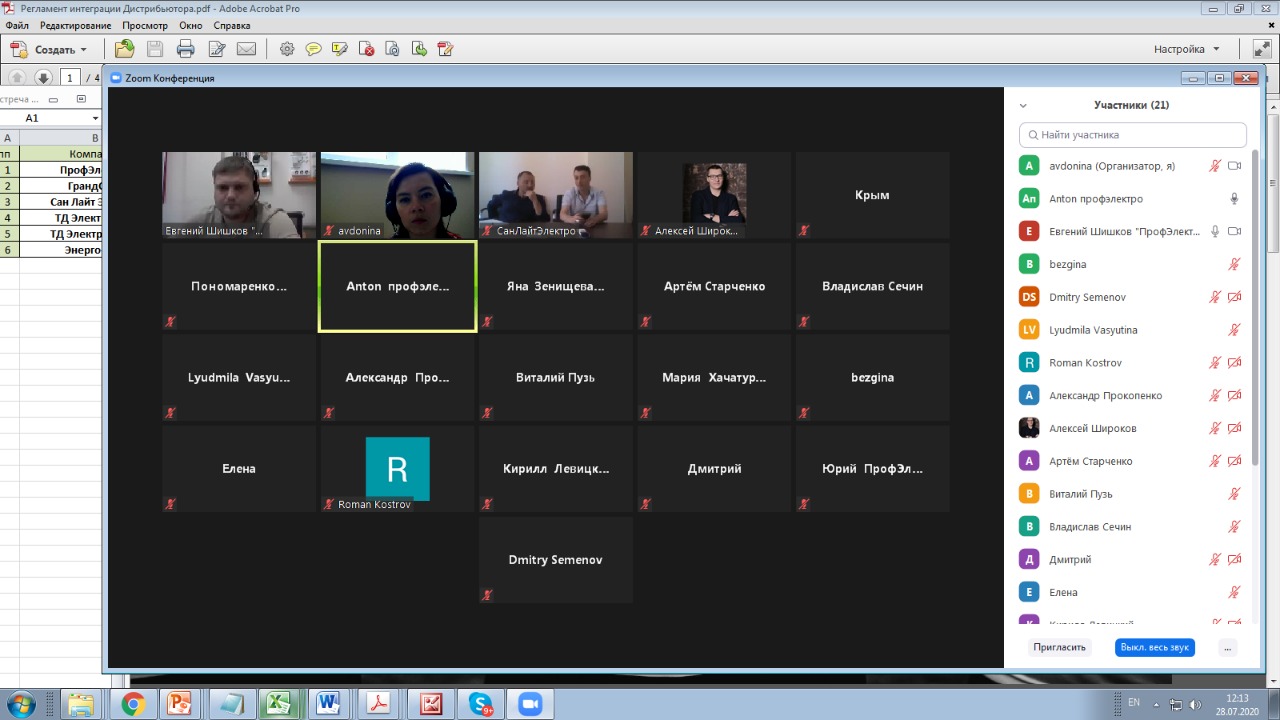Toggle camera icon for Dmitry Semenov
This screenshot has height=720, width=1280.
point(1234,297)
